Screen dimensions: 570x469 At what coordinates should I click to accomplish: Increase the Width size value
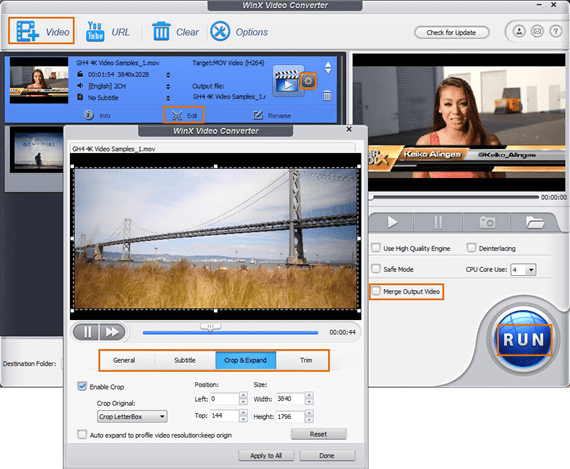309,396
